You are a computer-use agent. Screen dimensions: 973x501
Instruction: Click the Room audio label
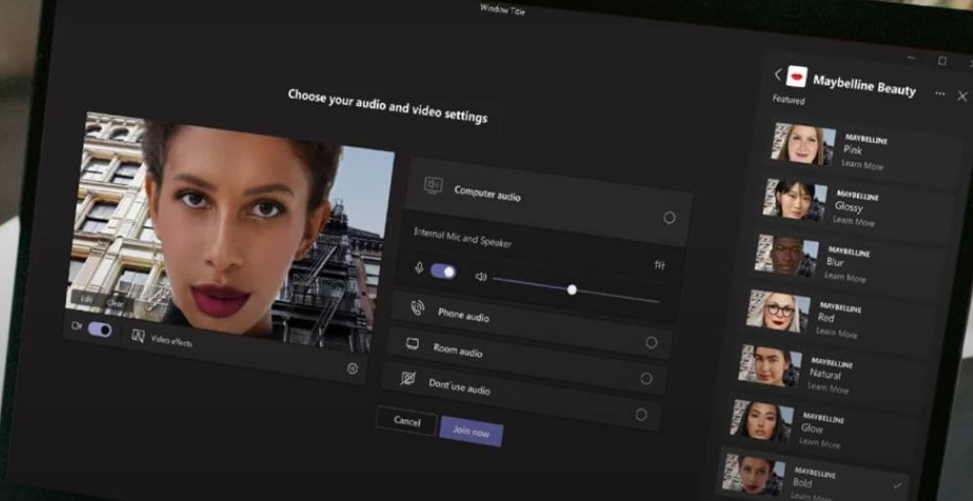(x=458, y=350)
